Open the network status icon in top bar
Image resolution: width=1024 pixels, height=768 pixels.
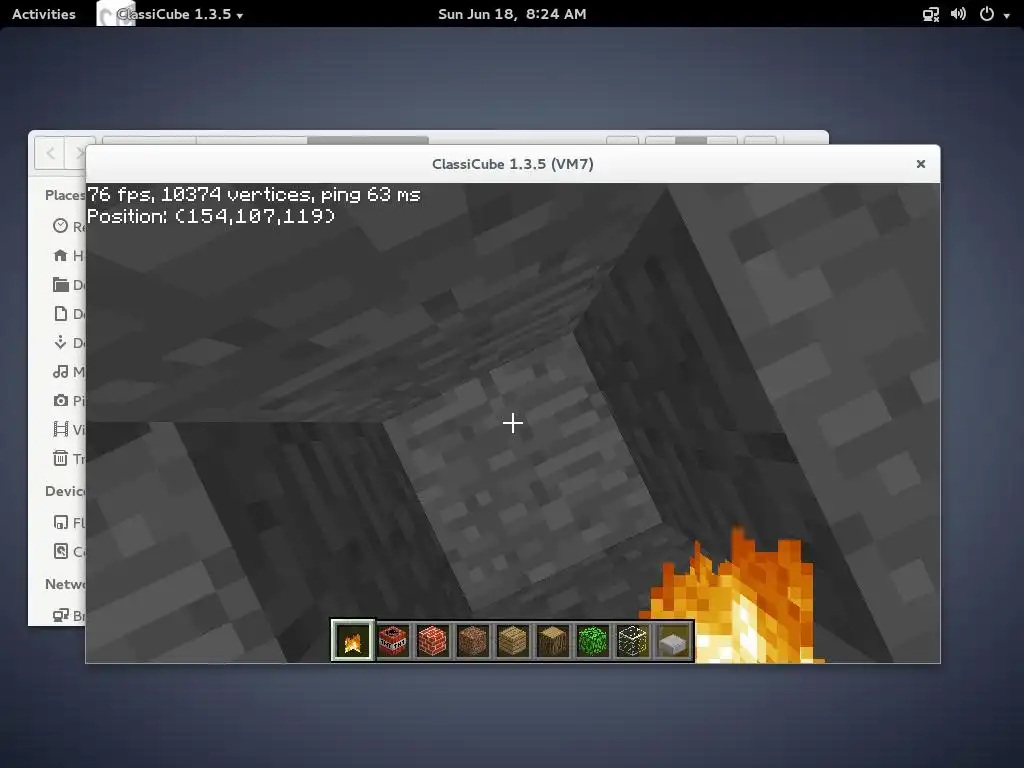[931, 14]
